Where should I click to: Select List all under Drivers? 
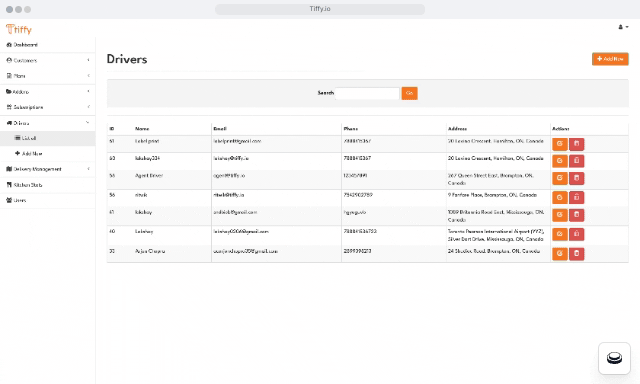(47, 138)
